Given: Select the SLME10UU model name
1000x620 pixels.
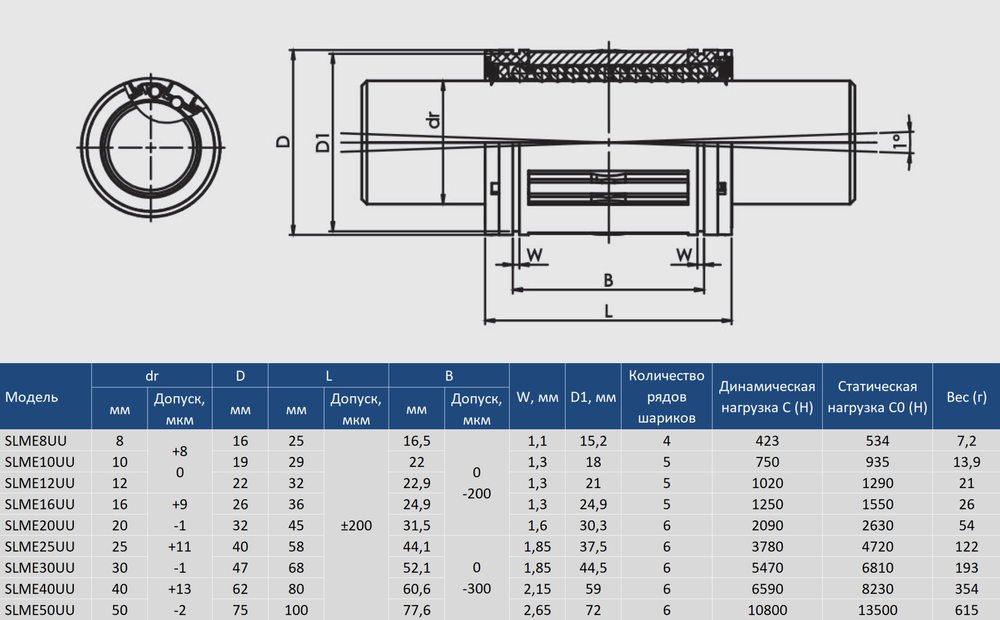Looking at the screenshot, I should point(39,462).
